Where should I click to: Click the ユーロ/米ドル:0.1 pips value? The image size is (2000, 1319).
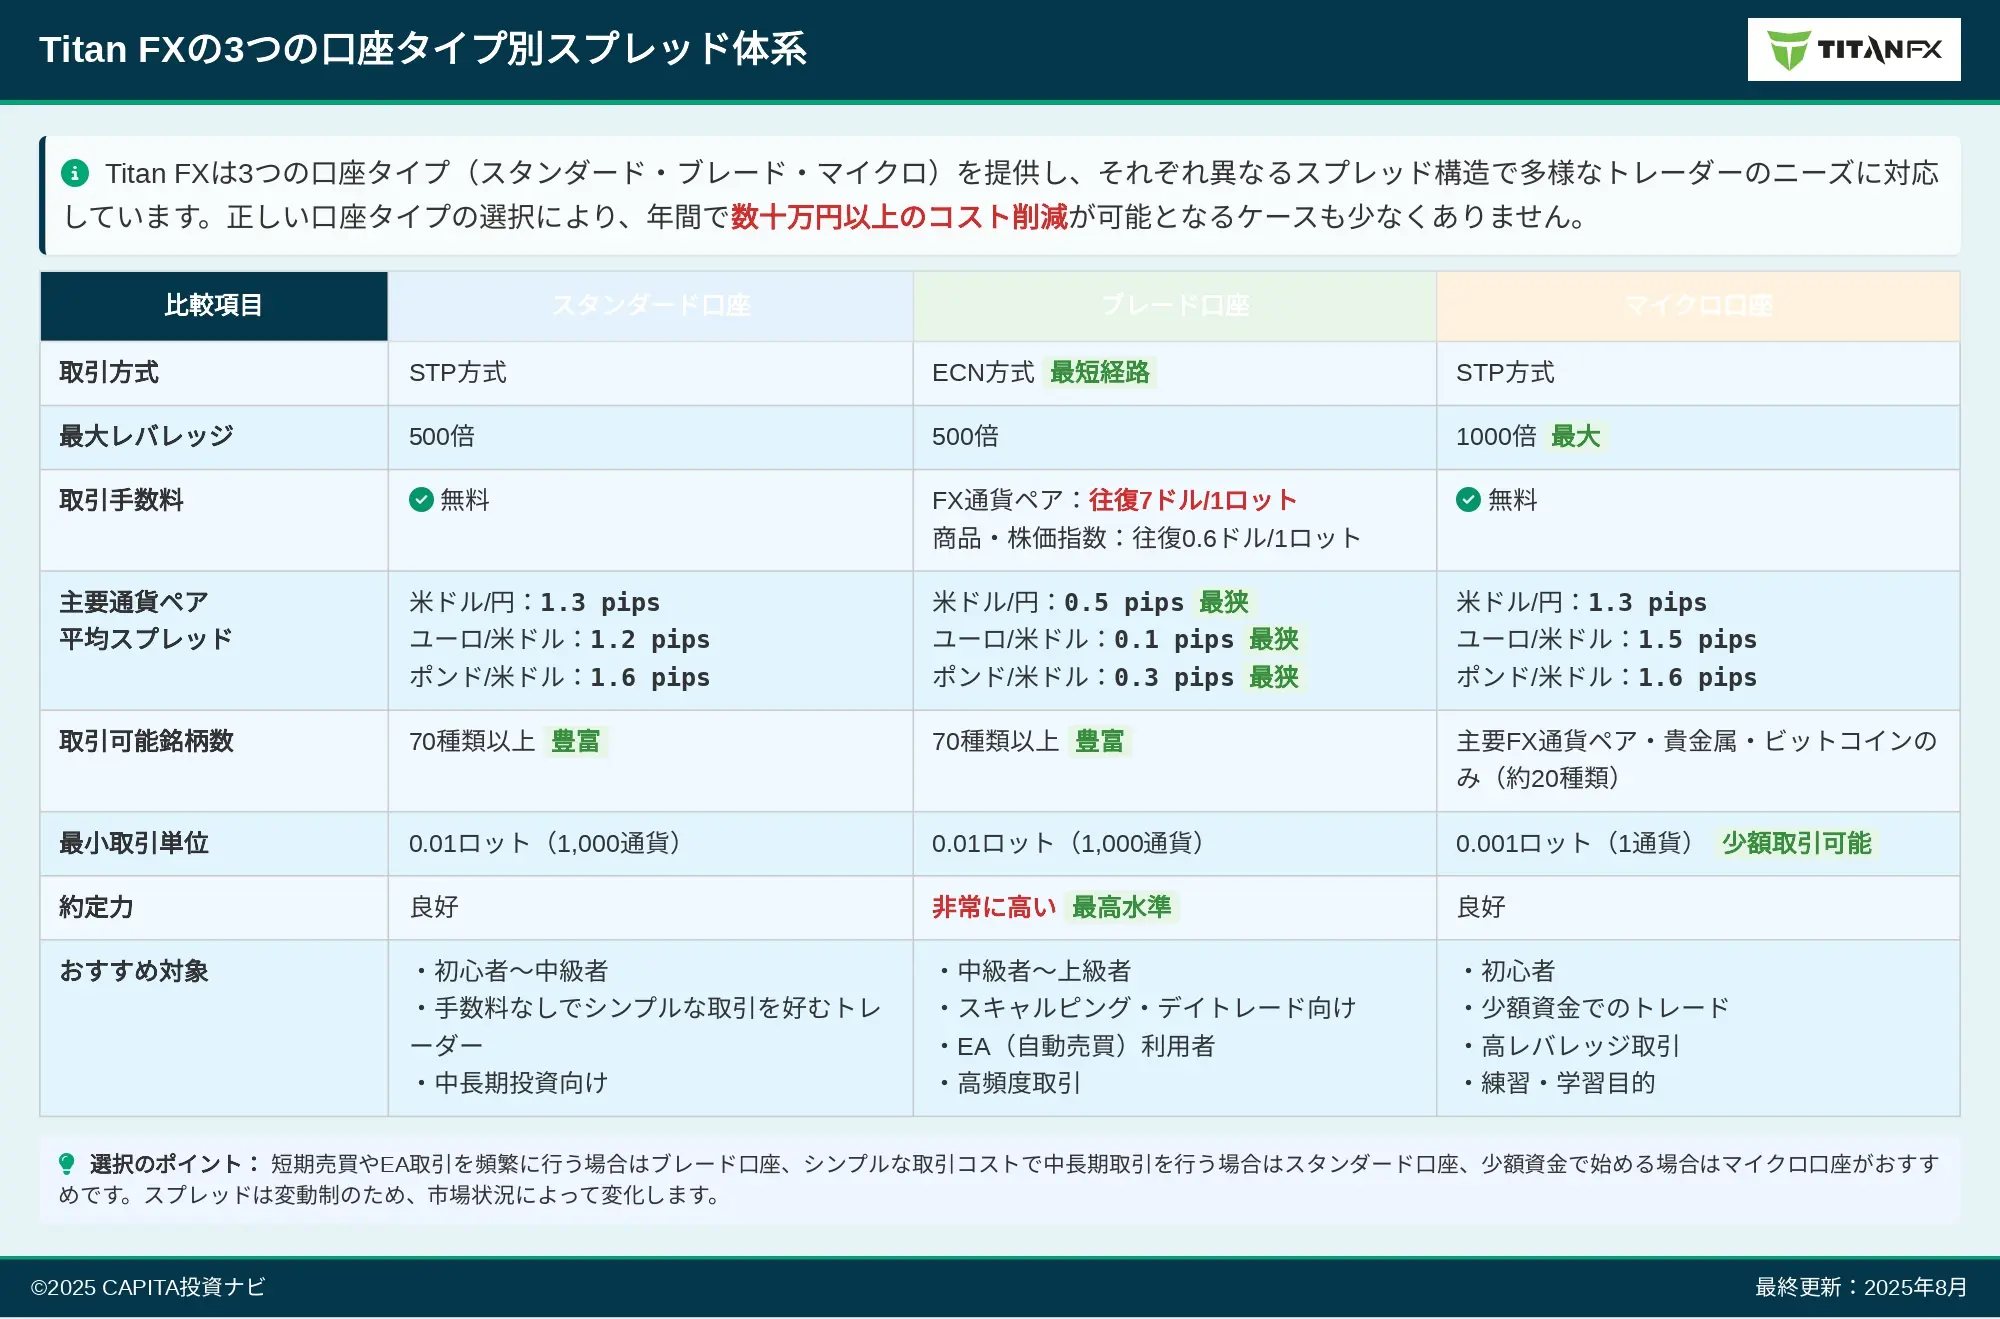click(1083, 639)
